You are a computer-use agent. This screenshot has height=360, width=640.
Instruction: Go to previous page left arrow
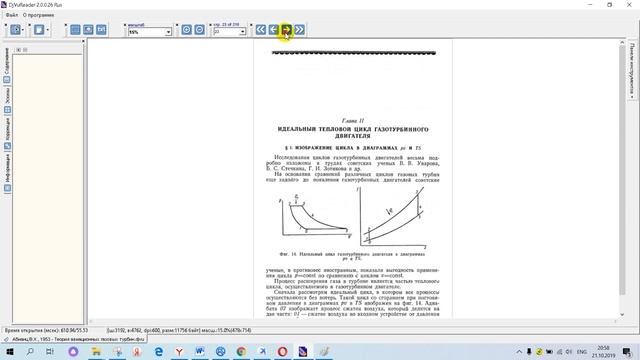273,30
